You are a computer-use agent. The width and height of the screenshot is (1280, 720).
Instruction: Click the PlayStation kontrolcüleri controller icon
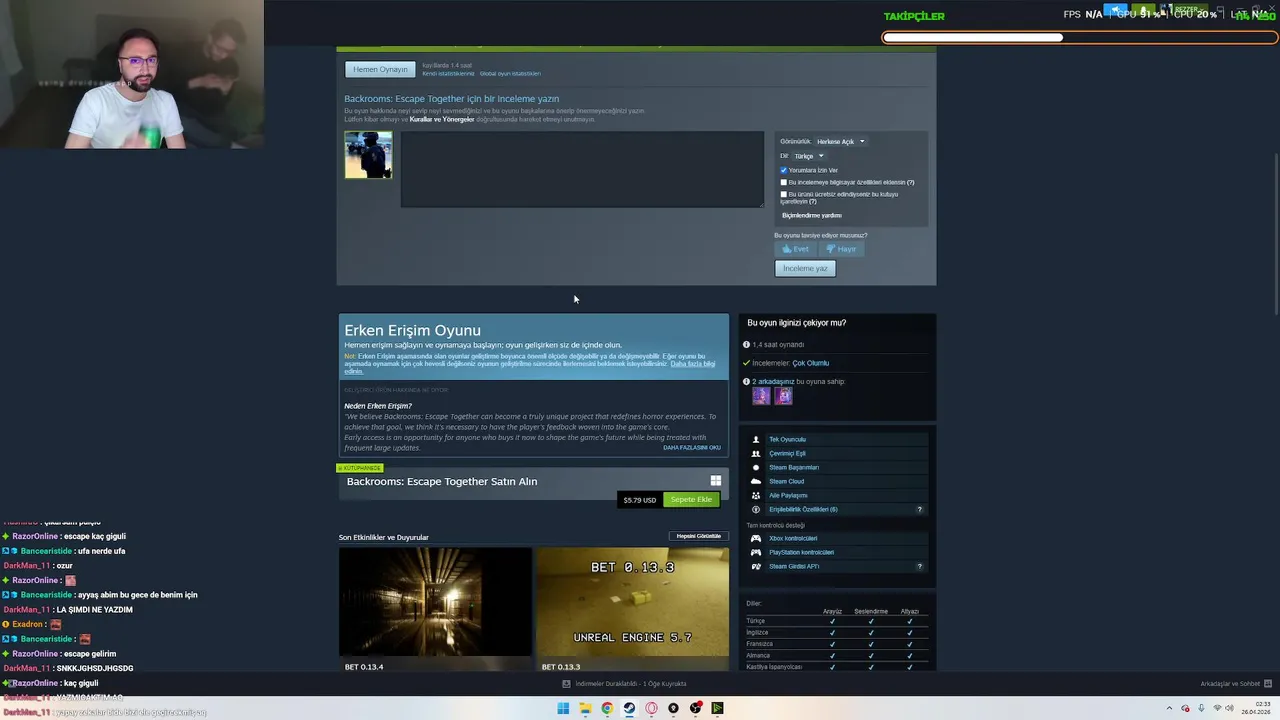(x=756, y=552)
